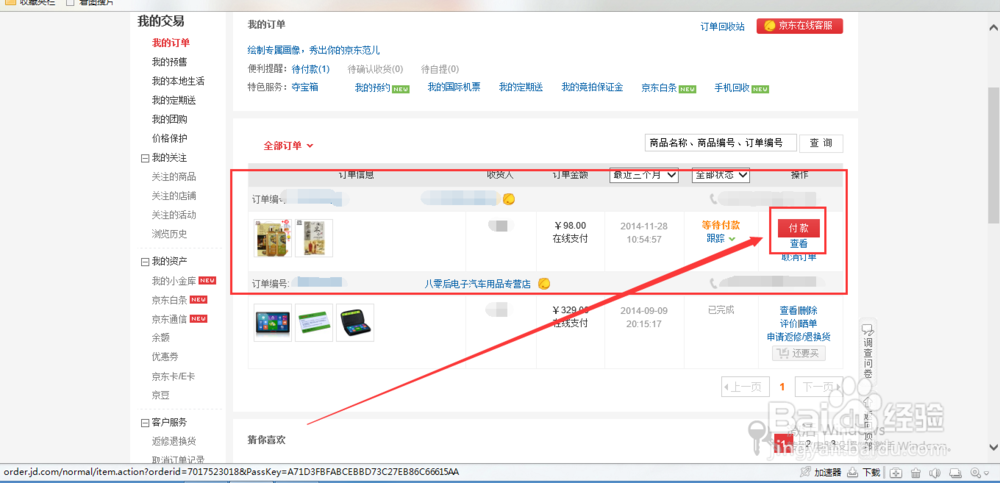1000x483 pixels.
Task: Click the 待自提(0) reminder
Action: 440,69
